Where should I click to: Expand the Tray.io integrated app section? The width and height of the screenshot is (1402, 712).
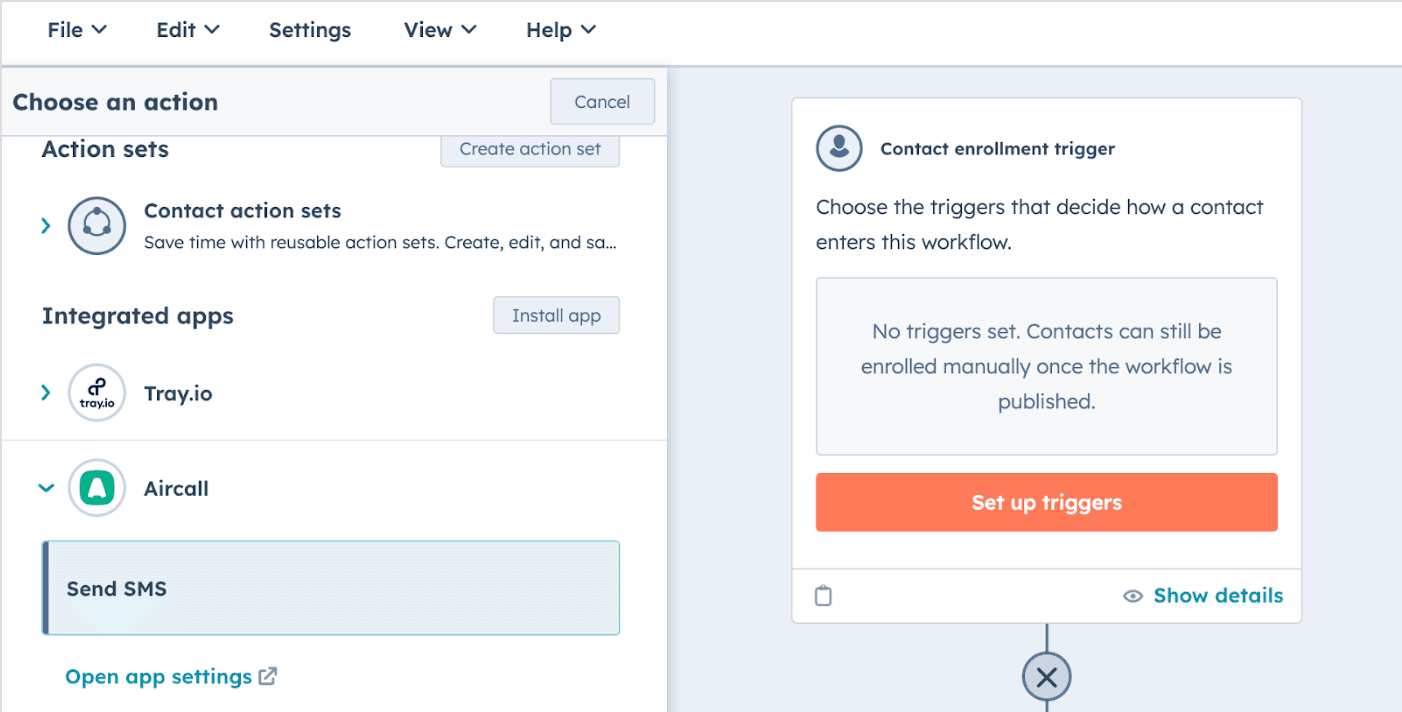tap(45, 393)
